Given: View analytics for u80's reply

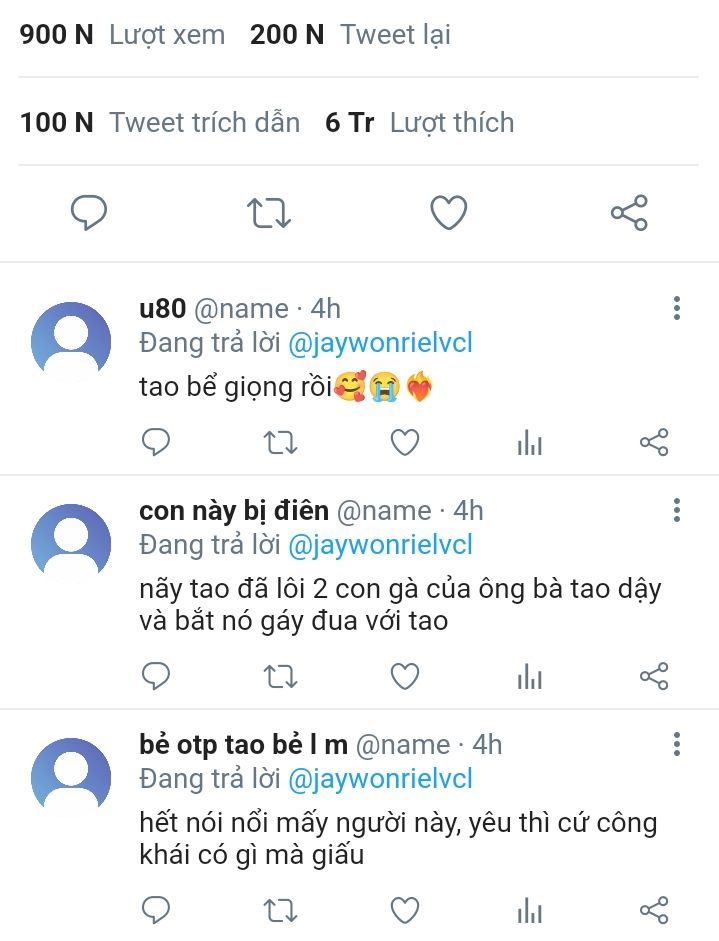Looking at the screenshot, I should coord(529,443).
